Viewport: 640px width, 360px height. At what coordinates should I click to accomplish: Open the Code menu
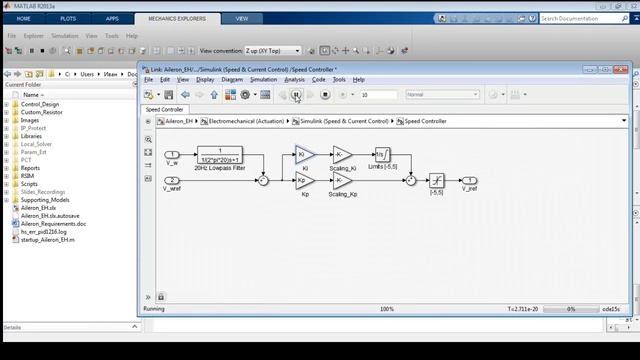pyautogui.click(x=318, y=80)
